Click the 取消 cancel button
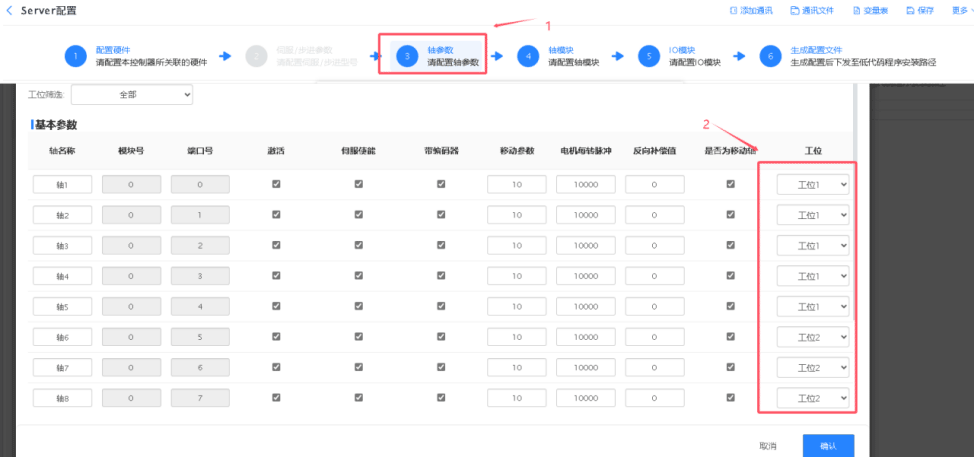This screenshot has height=458, width=974. coord(767,445)
